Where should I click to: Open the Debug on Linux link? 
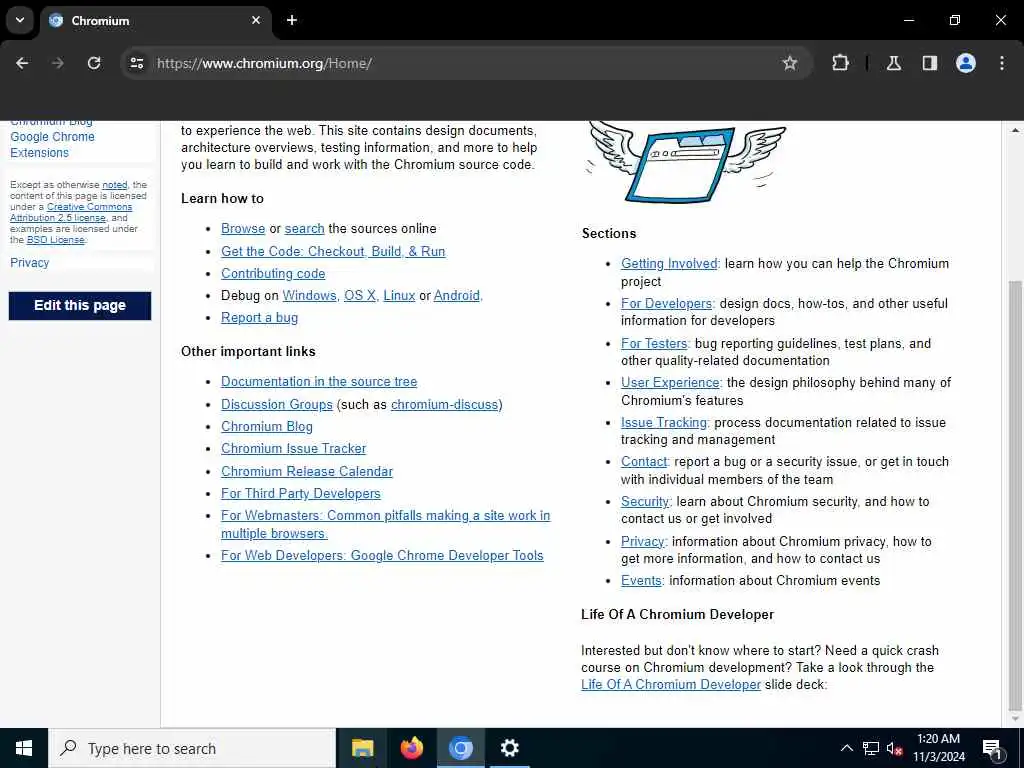pos(399,295)
